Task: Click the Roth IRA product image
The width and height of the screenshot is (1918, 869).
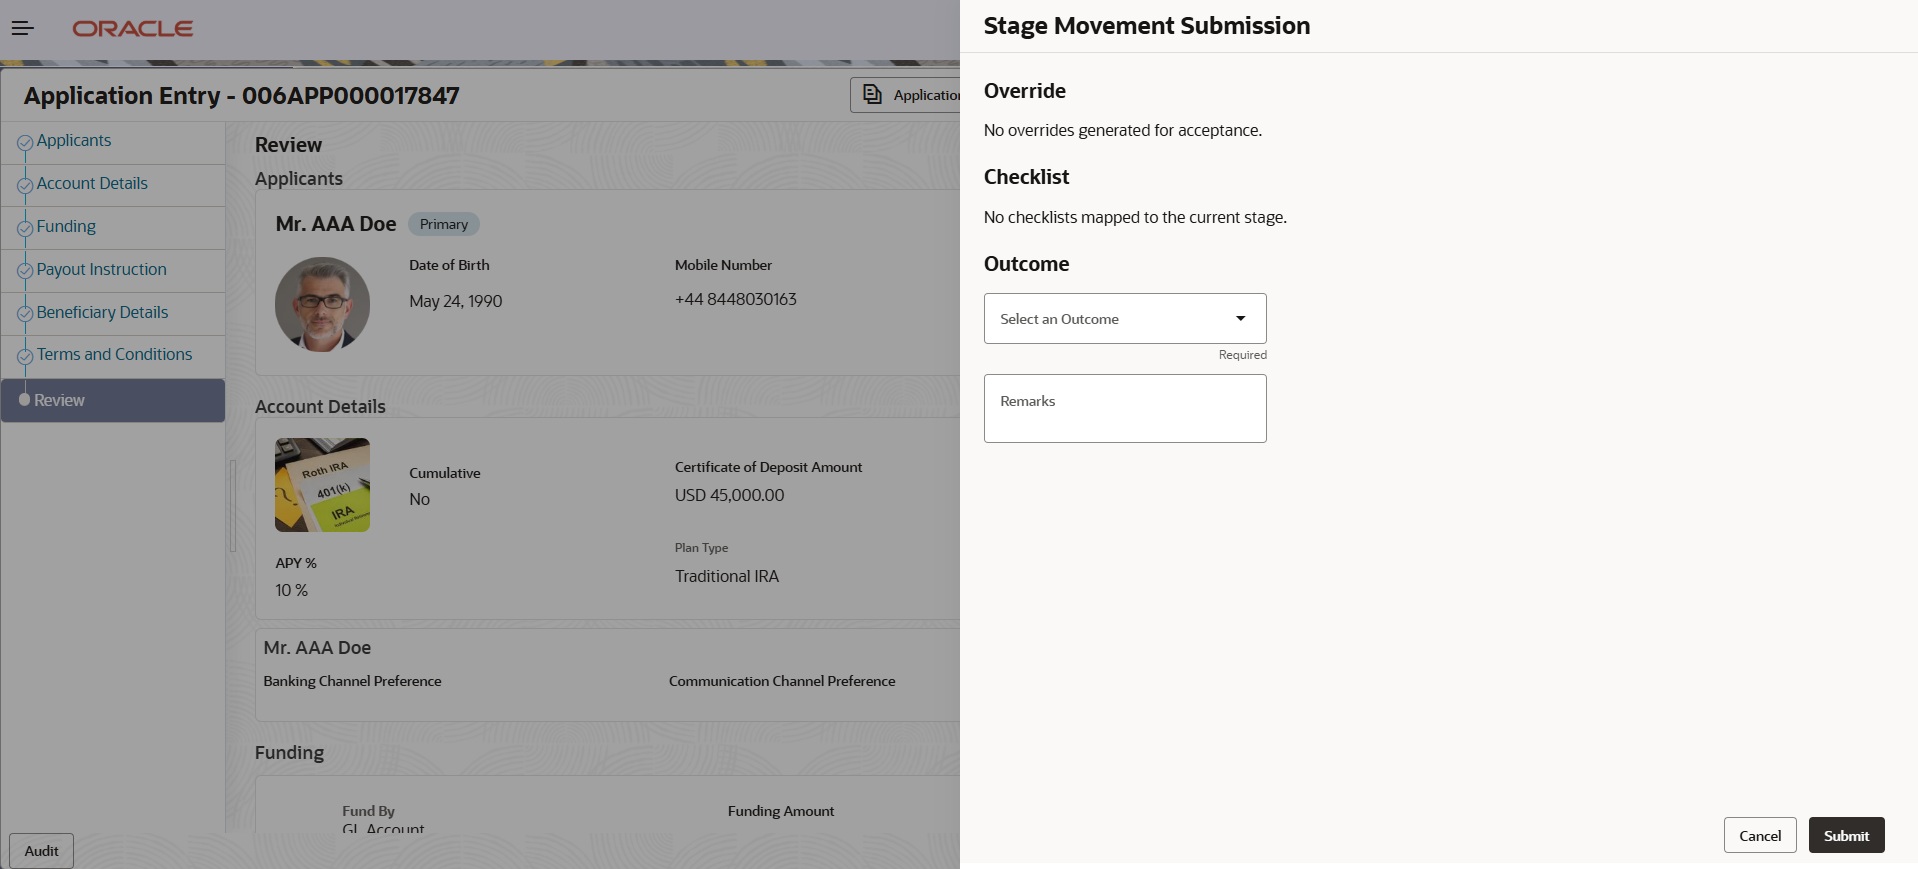Action: pyautogui.click(x=322, y=485)
